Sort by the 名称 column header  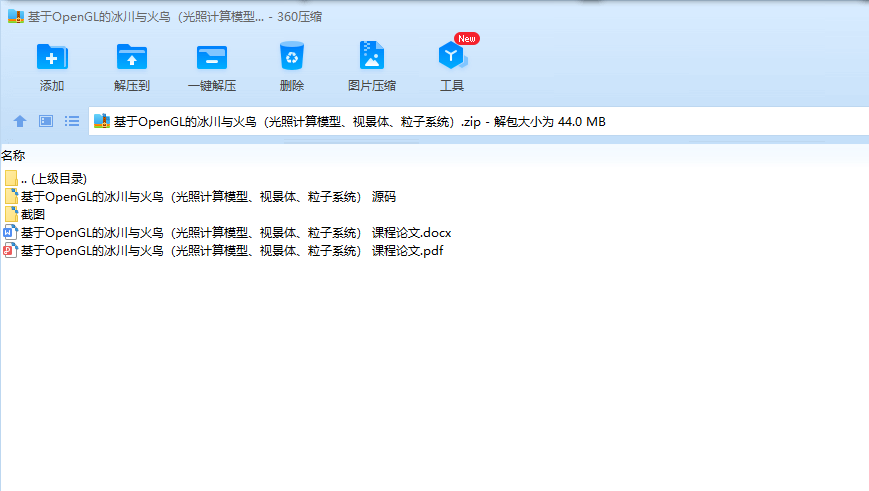point(13,156)
